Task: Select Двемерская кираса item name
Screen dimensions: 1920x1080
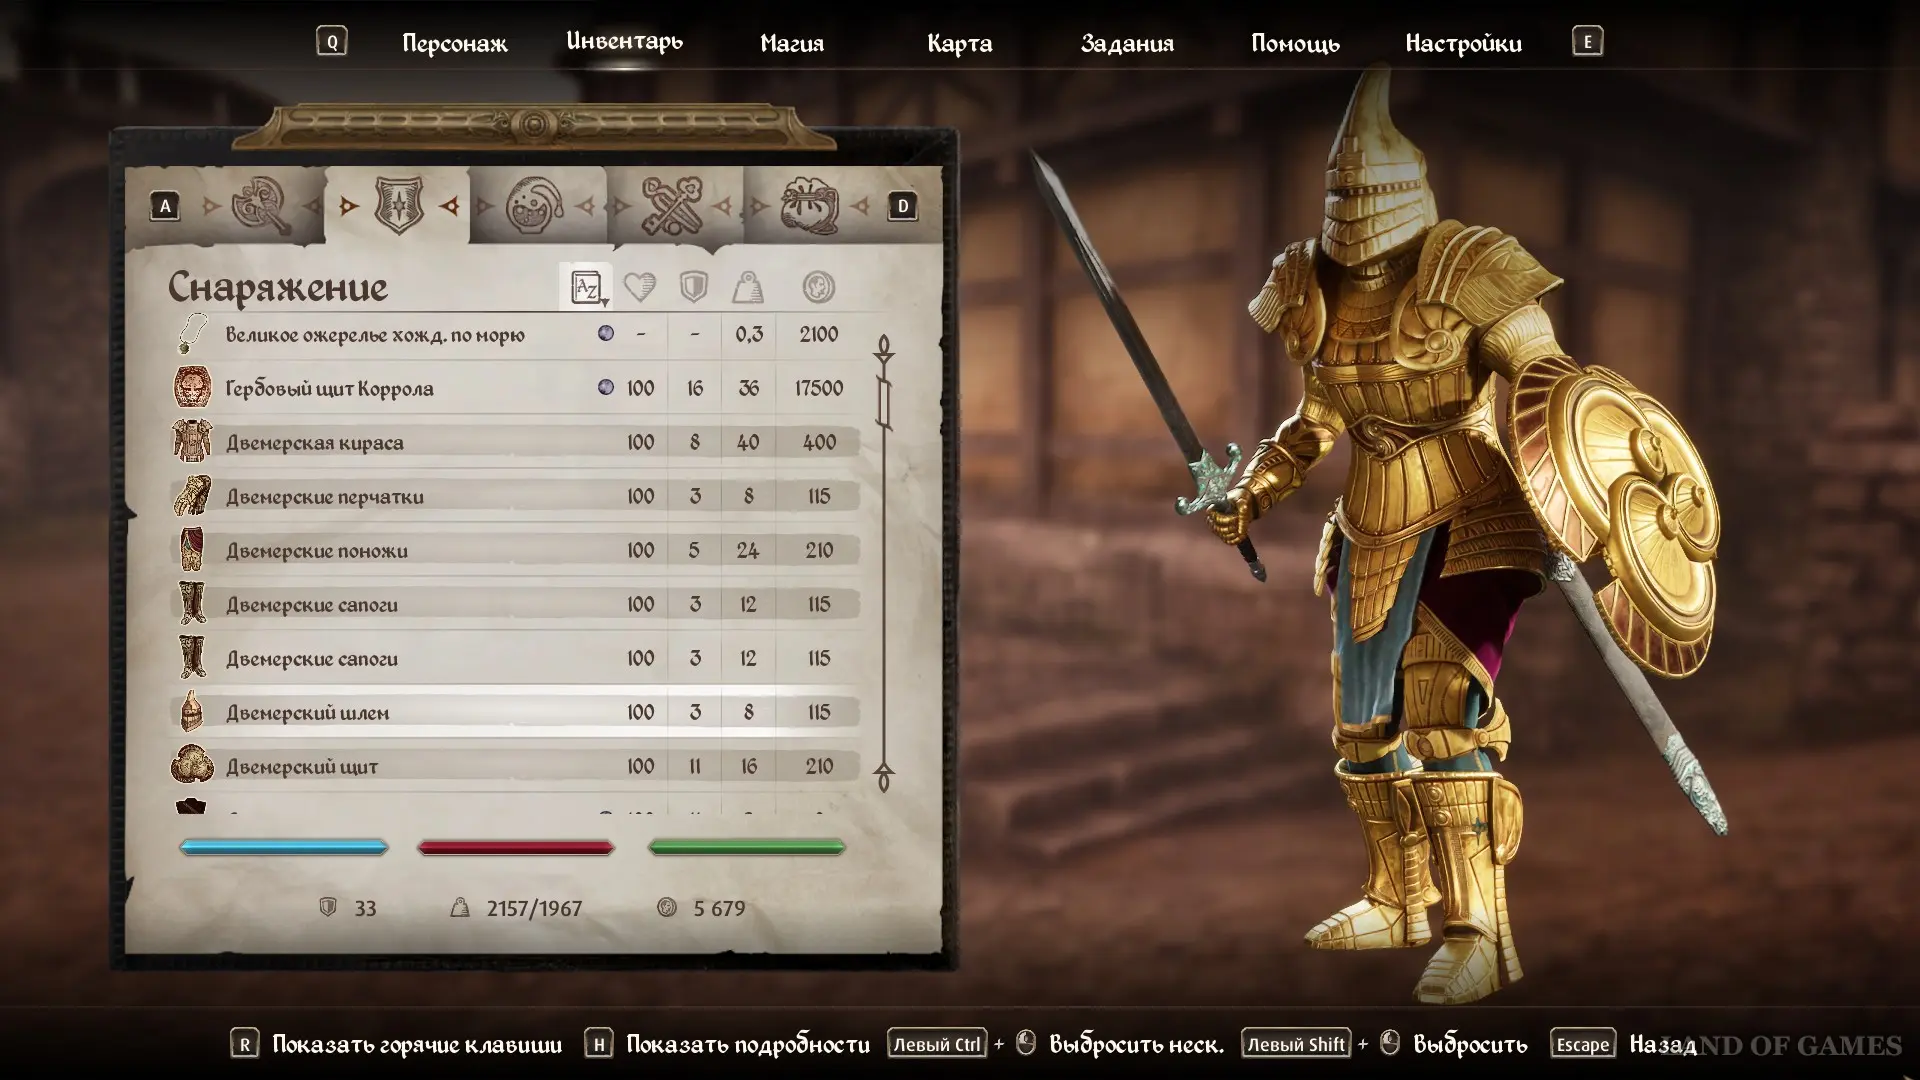Action: click(x=315, y=442)
